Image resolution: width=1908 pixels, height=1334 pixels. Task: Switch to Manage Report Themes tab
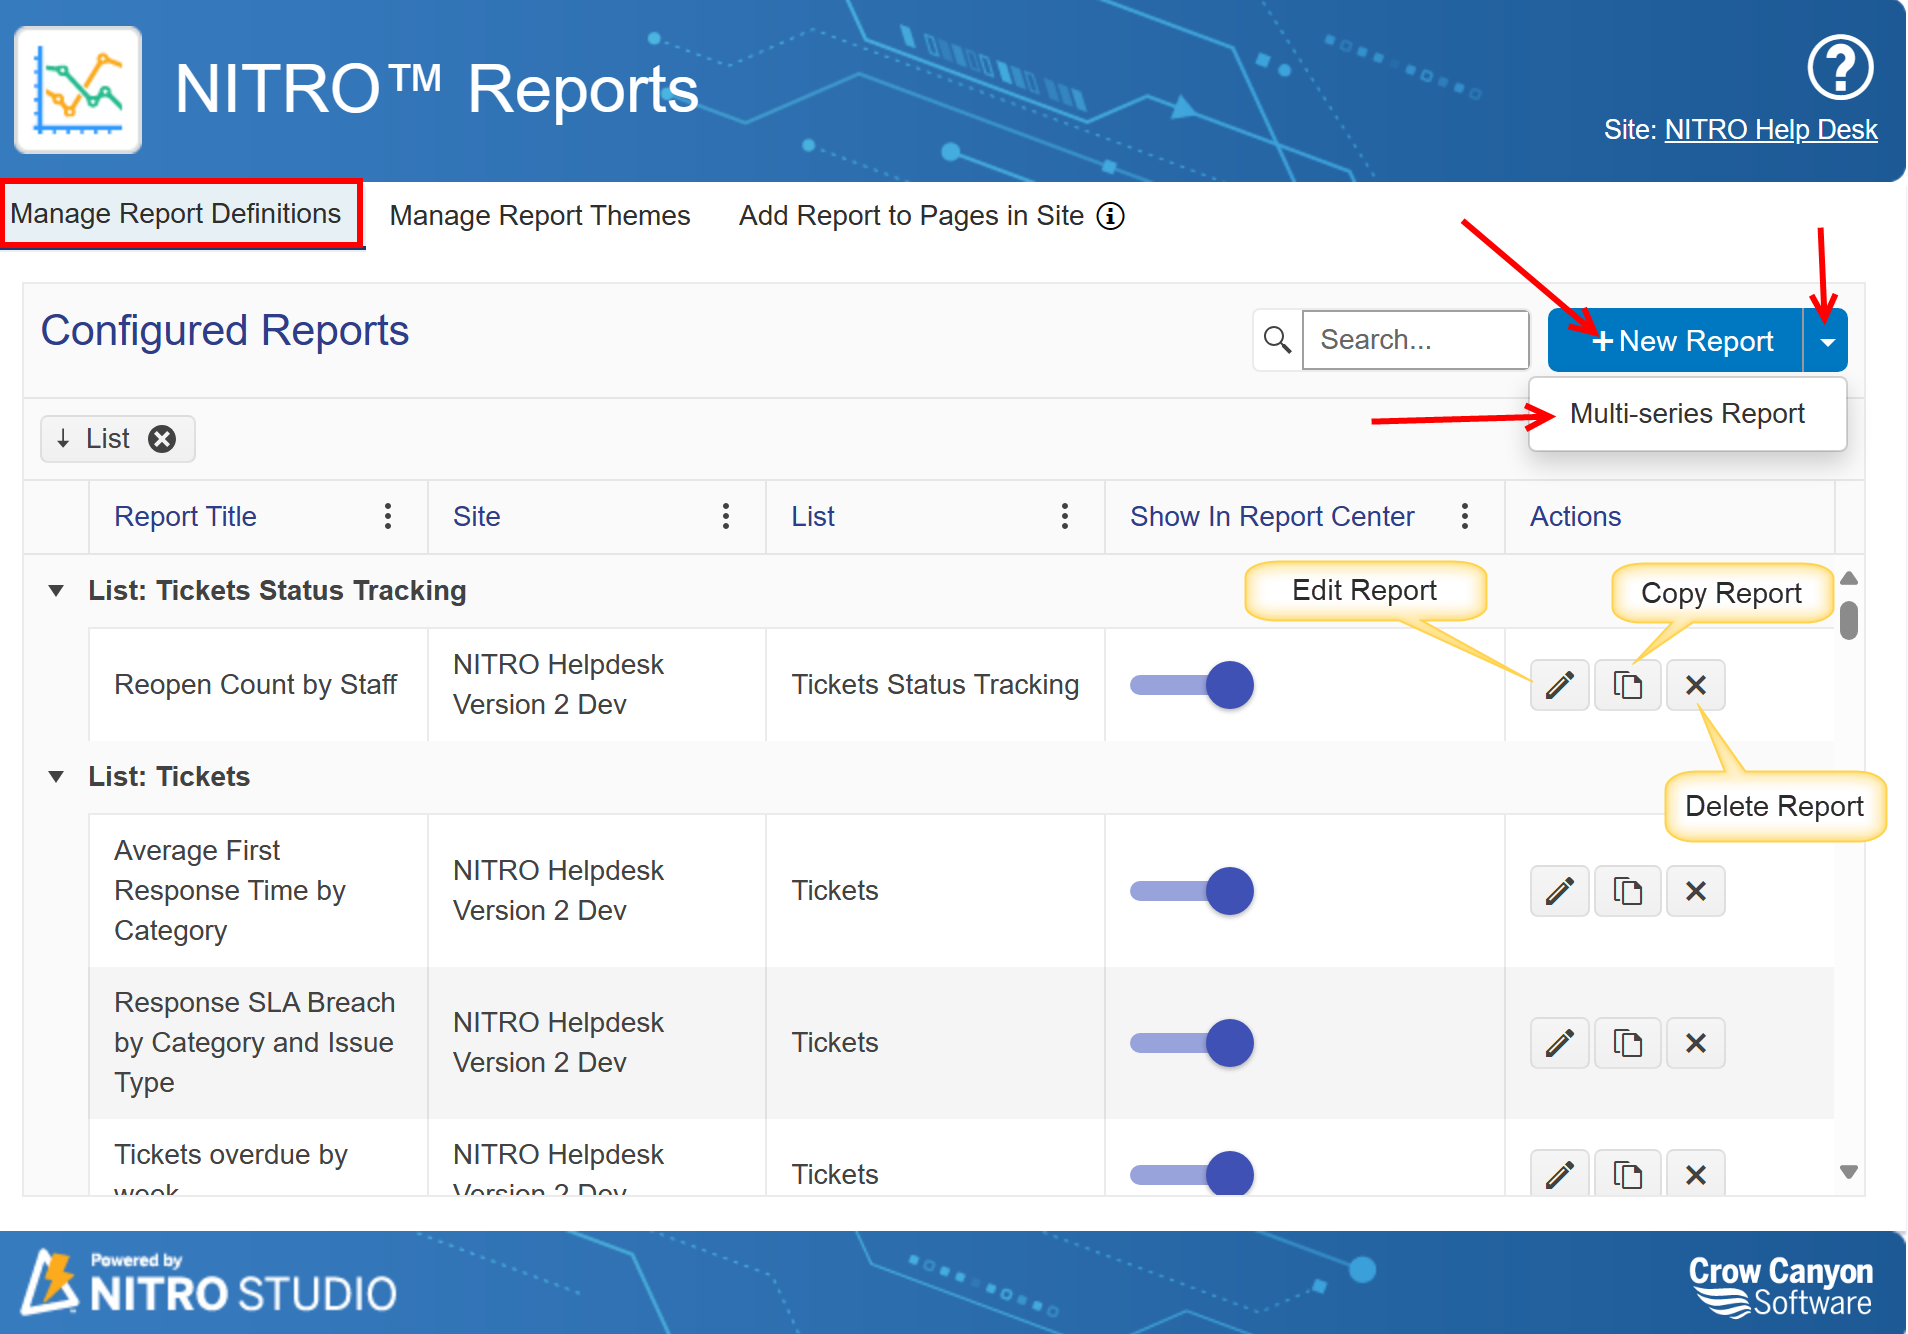point(540,216)
